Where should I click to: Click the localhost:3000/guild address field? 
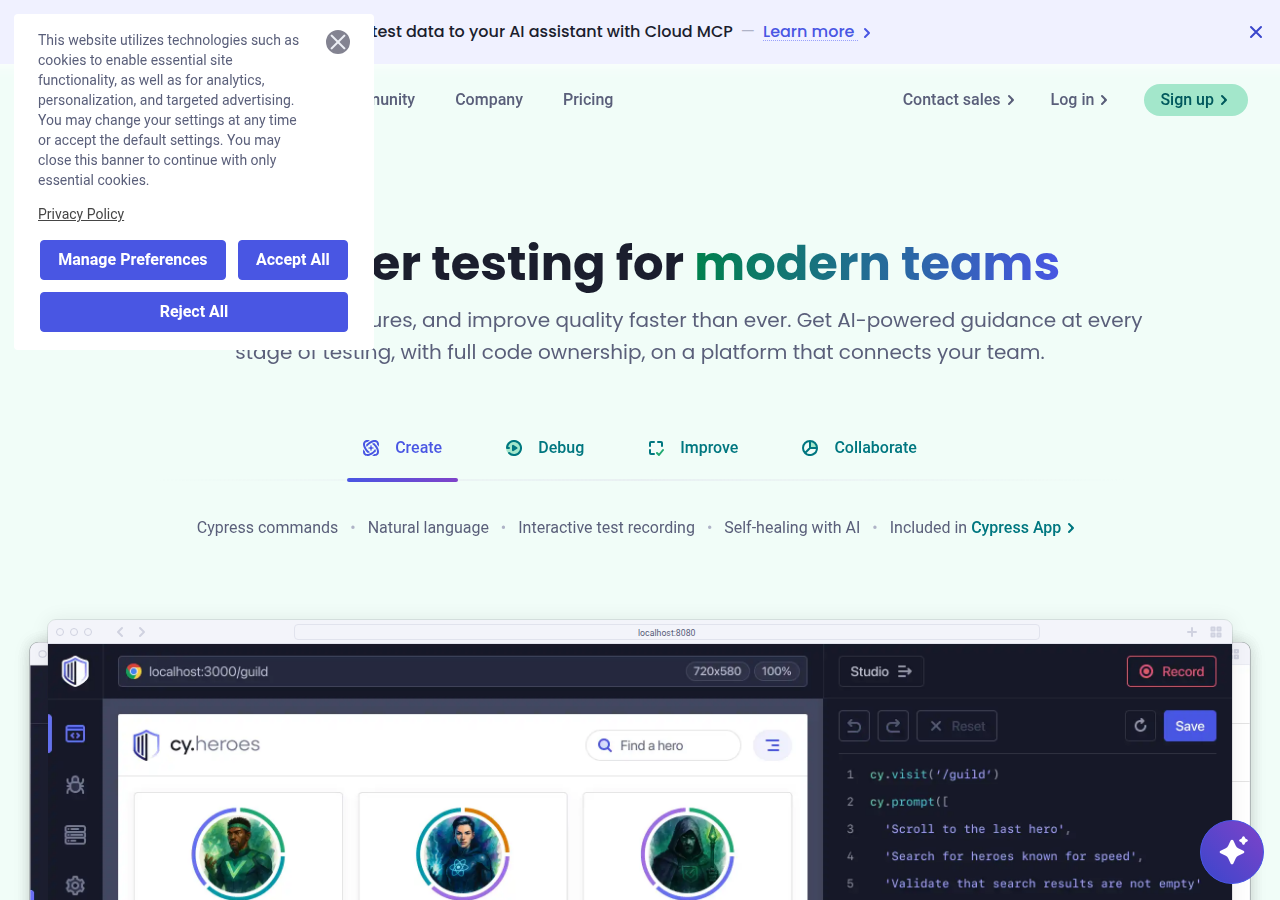[462, 671]
